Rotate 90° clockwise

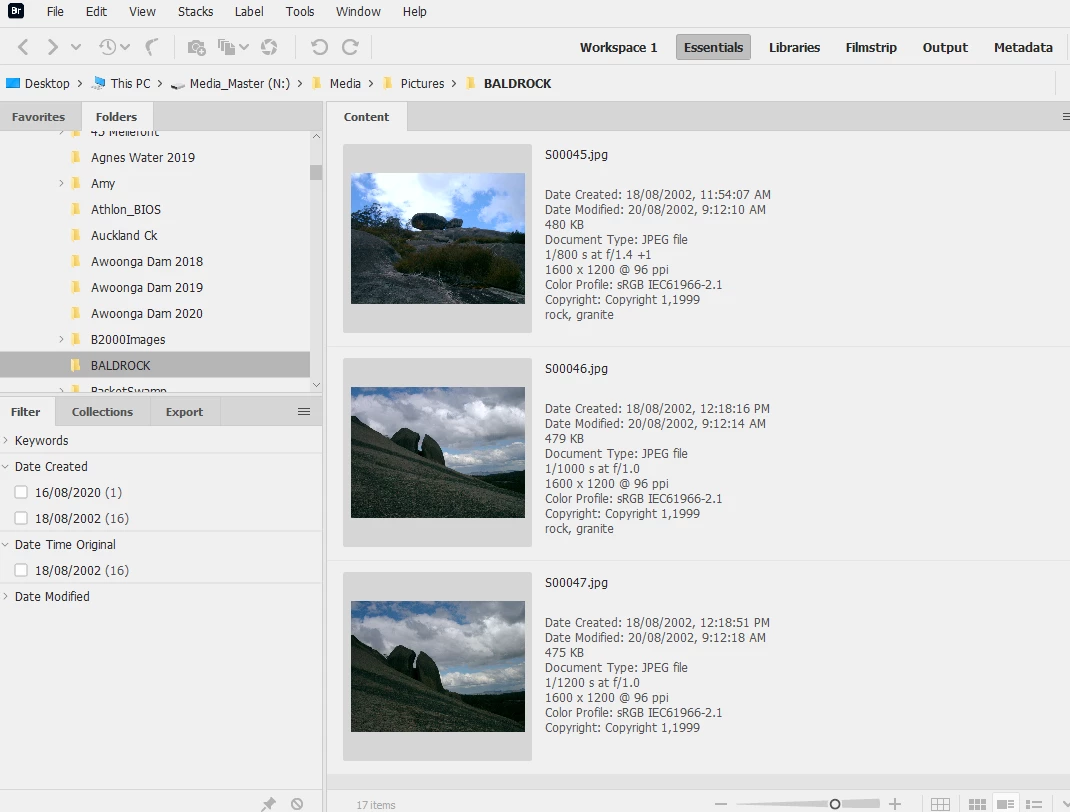point(350,47)
